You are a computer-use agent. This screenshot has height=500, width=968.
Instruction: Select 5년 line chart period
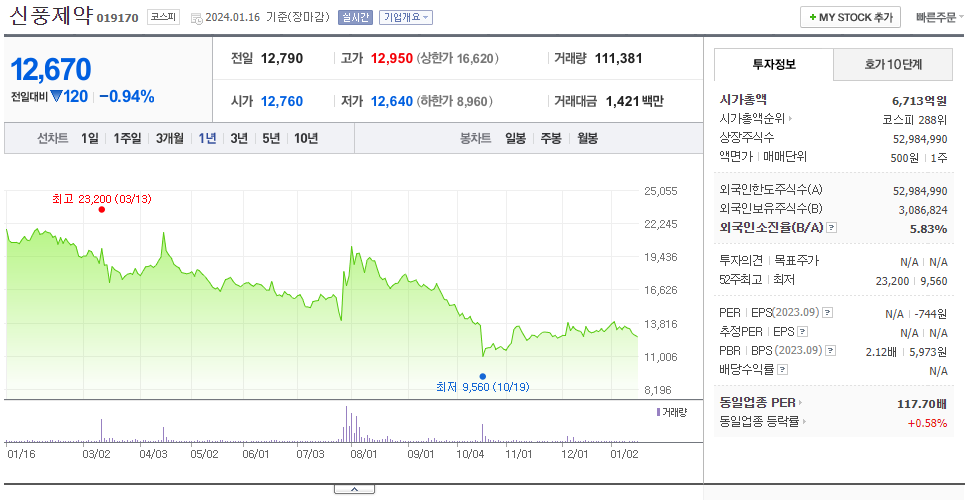pyautogui.click(x=271, y=138)
